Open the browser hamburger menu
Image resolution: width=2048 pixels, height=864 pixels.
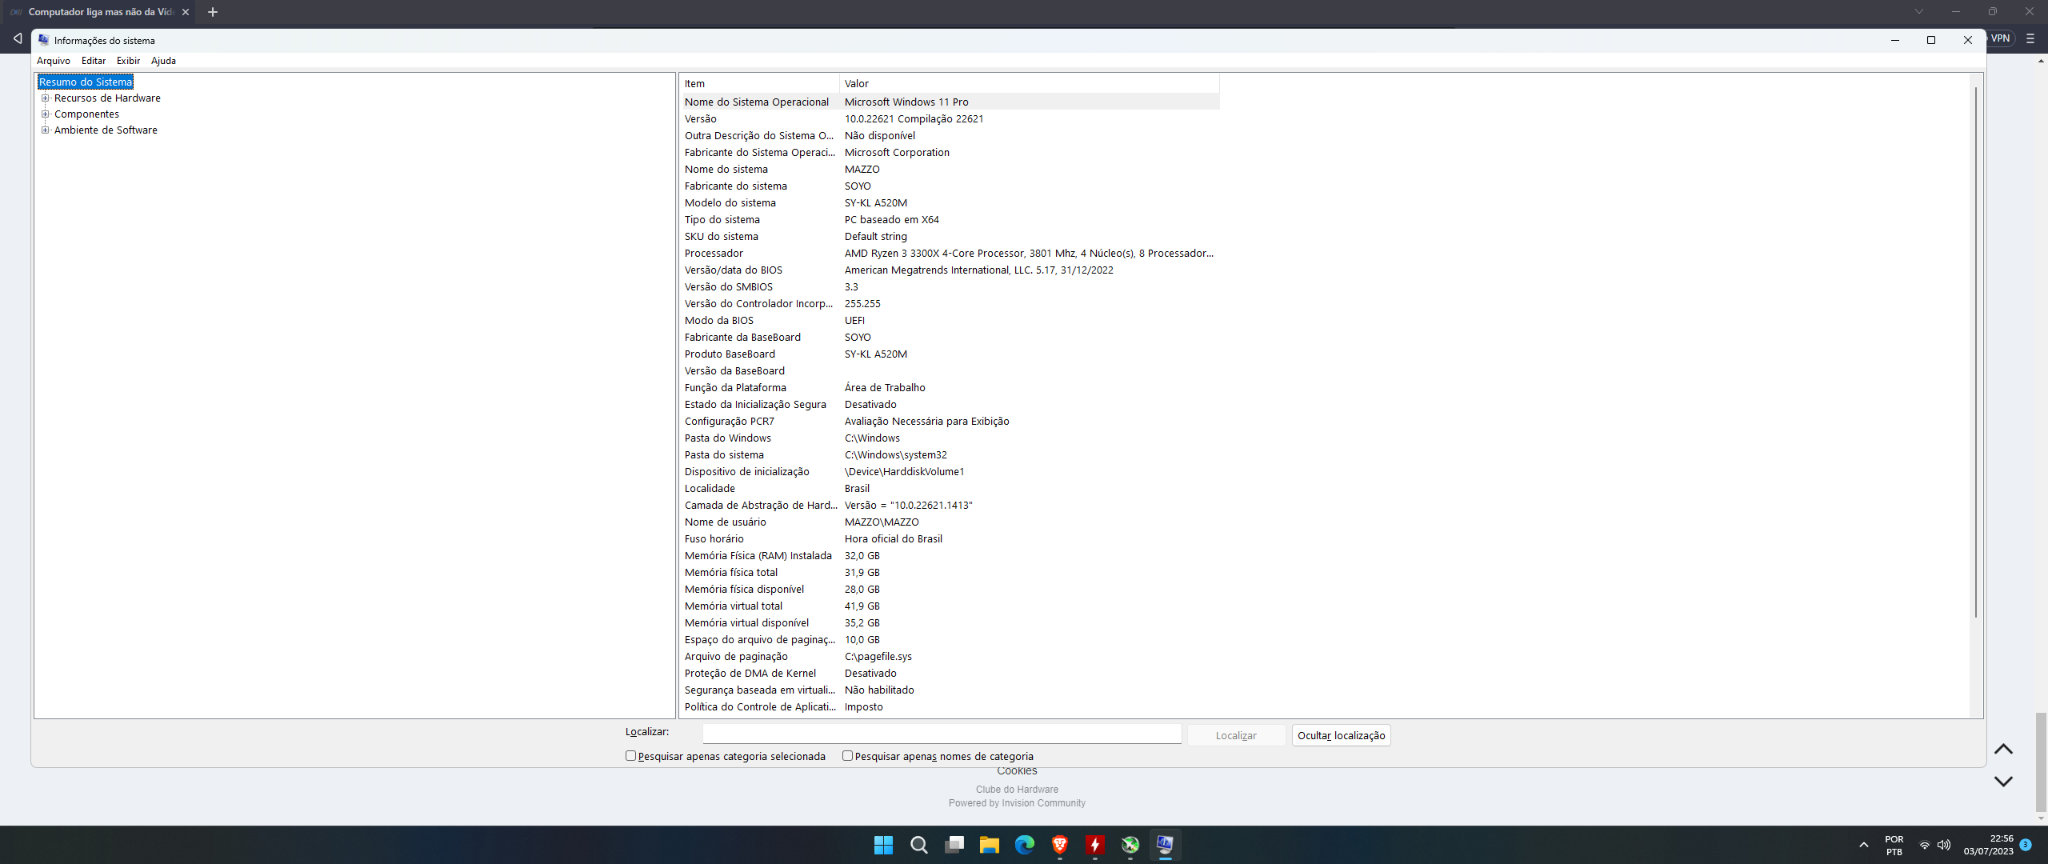tap(2030, 38)
